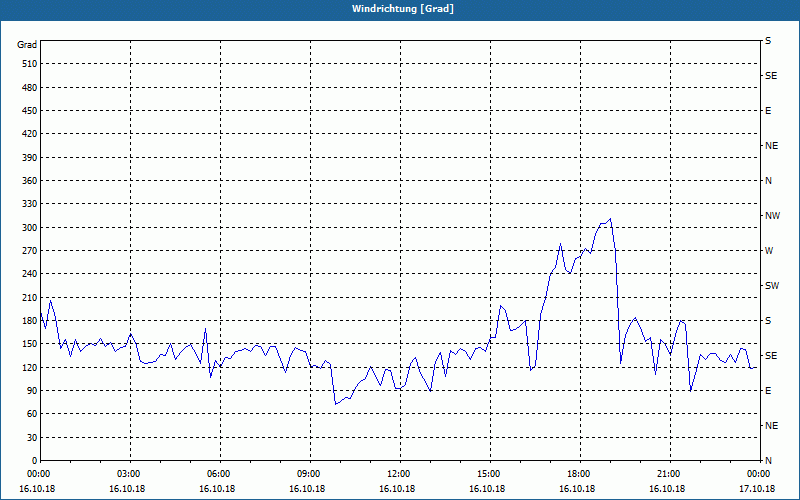Image resolution: width=800 pixels, height=500 pixels.
Task: Select the 150 degree axis label
Action: point(29,344)
